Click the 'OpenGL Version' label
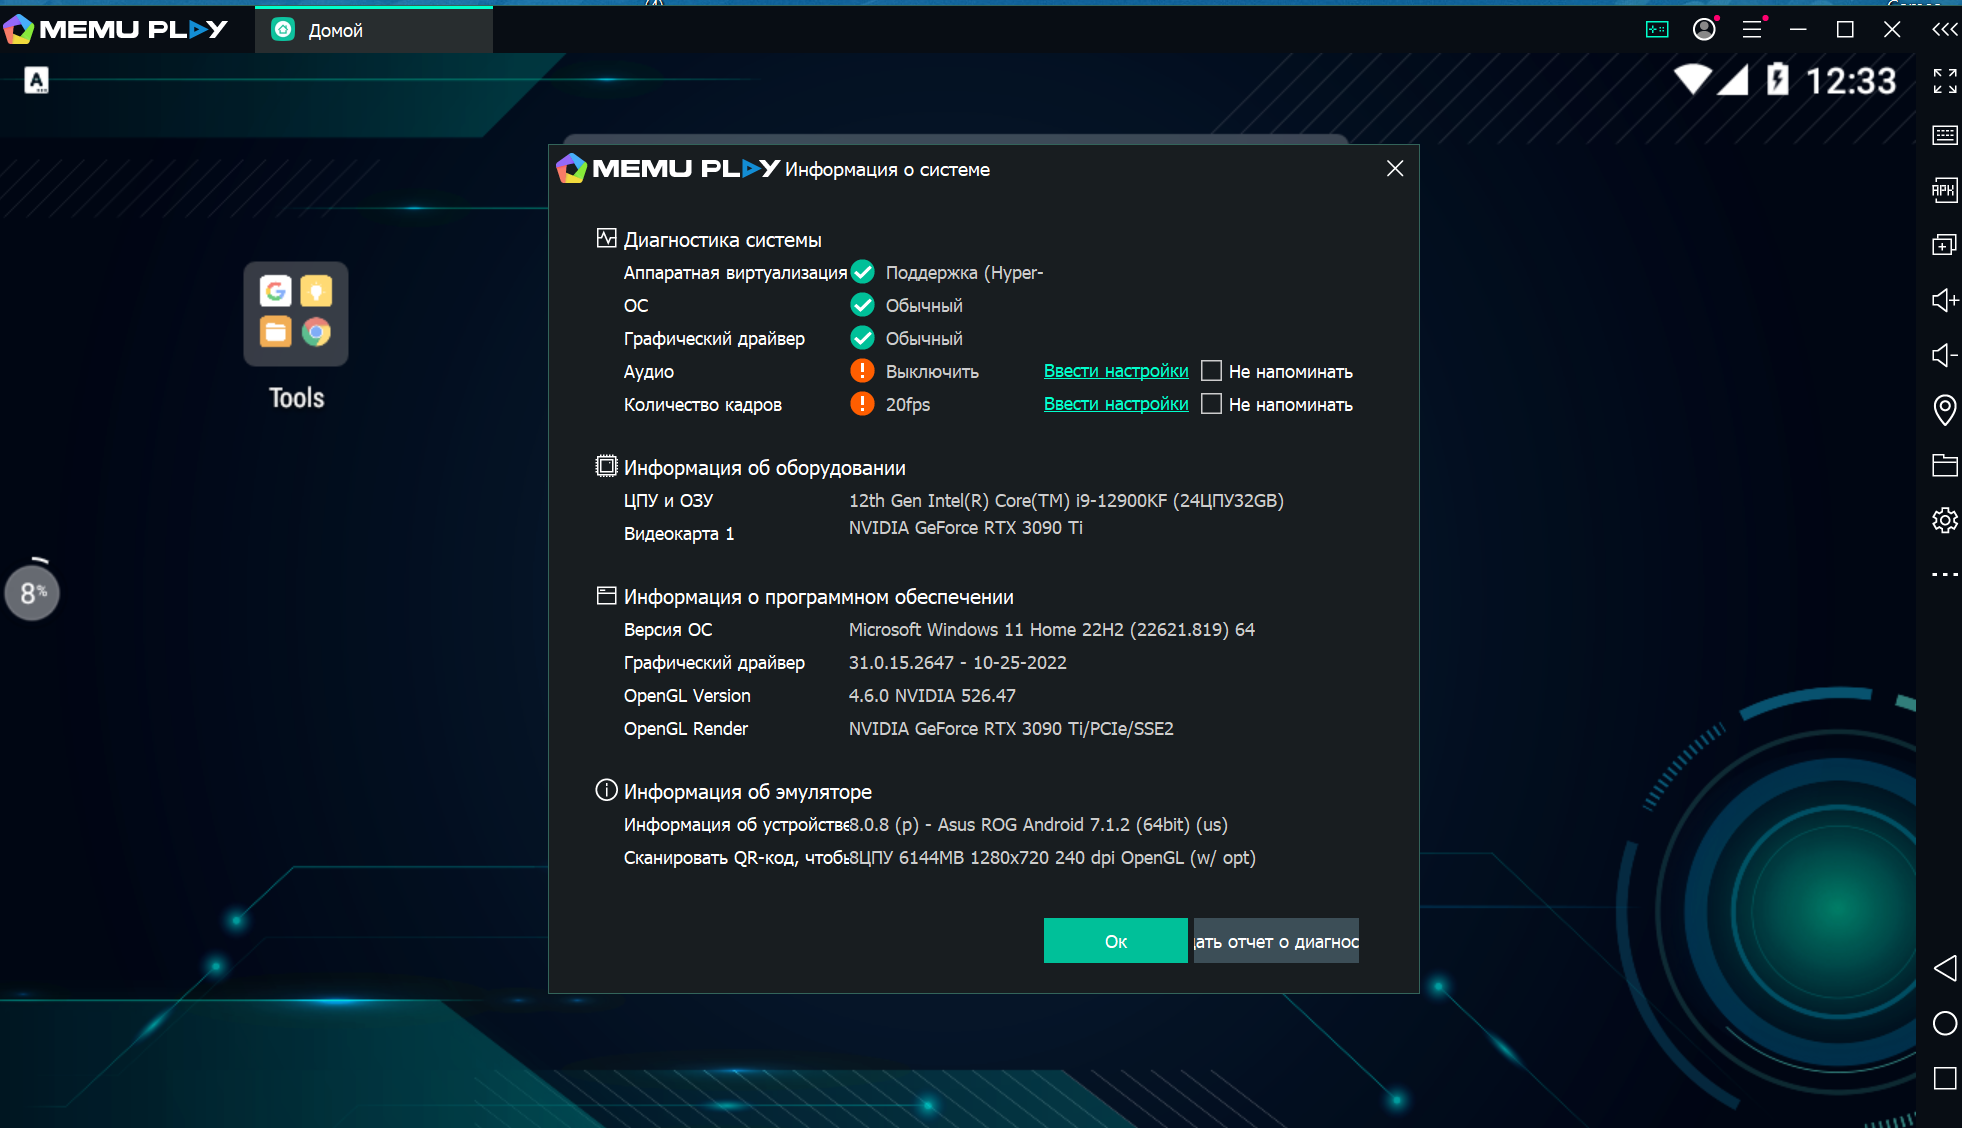 pyautogui.click(x=687, y=696)
